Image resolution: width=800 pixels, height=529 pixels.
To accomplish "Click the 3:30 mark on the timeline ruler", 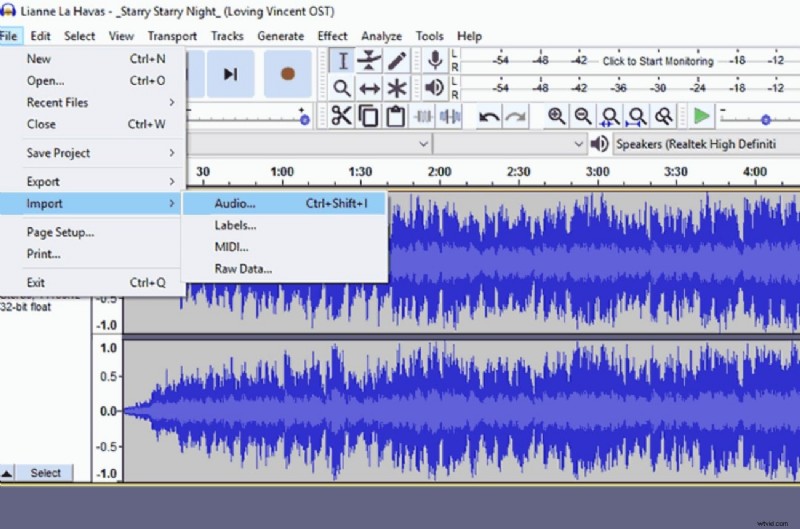I will coord(676,172).
